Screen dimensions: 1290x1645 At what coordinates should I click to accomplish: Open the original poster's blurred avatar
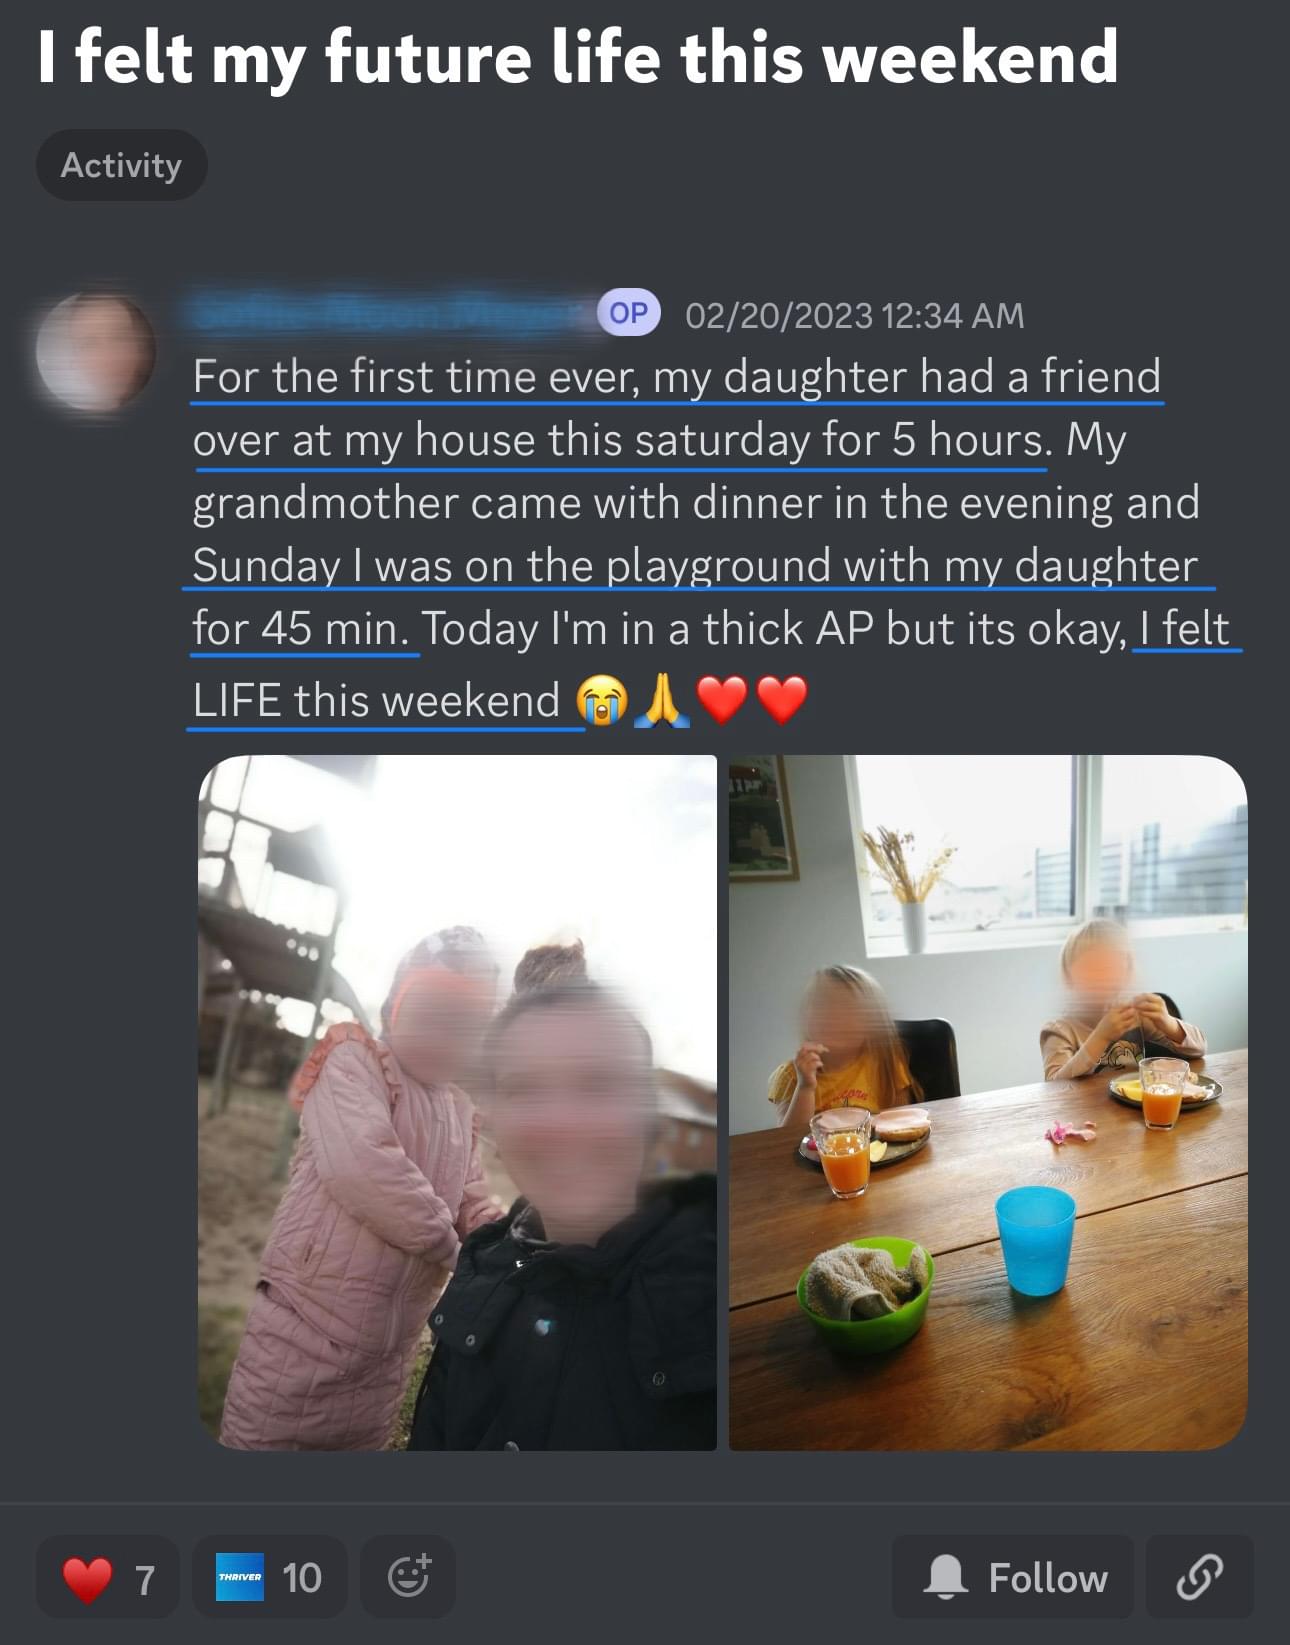click(x=96, y=351)
